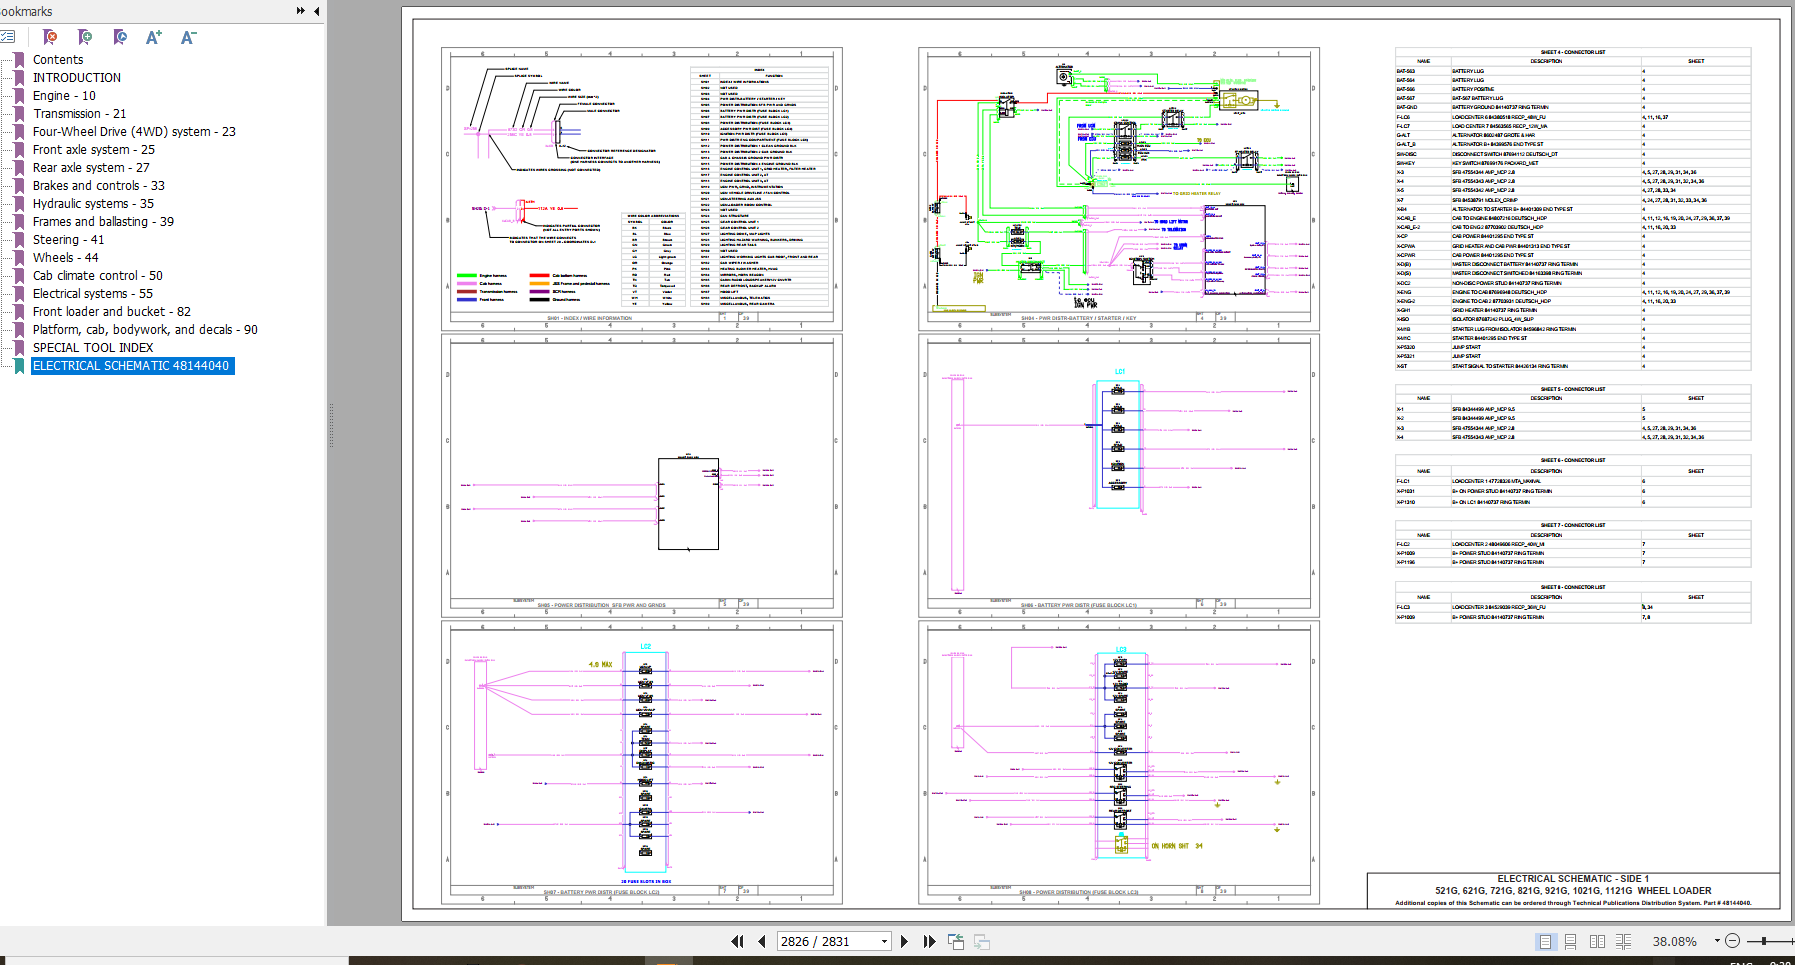This screenshot has height=965, width=1795.
Task: Click the add new bookmark icon
Action: pyautogui.click(x=85, y=37)
